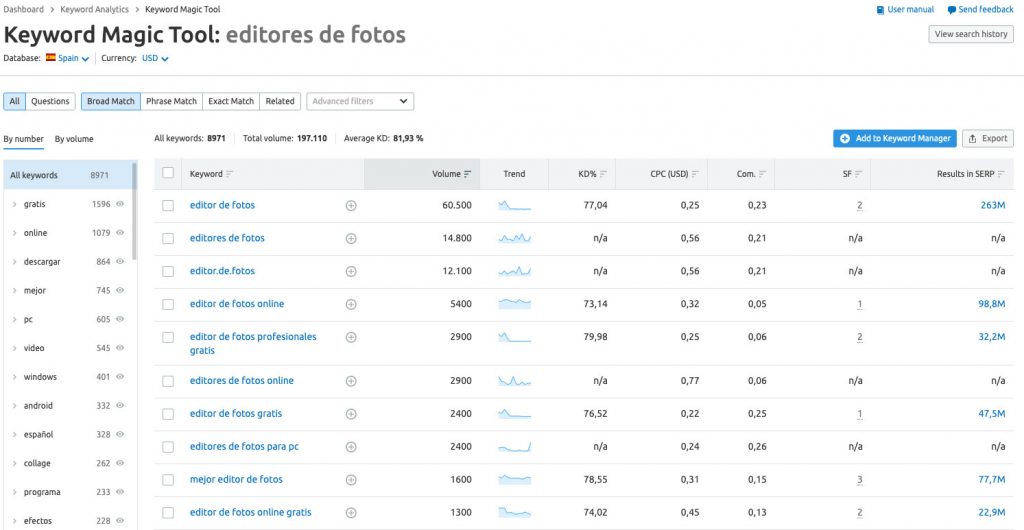Tick checkbox for 'editor de fotos' row

(168, 206)
